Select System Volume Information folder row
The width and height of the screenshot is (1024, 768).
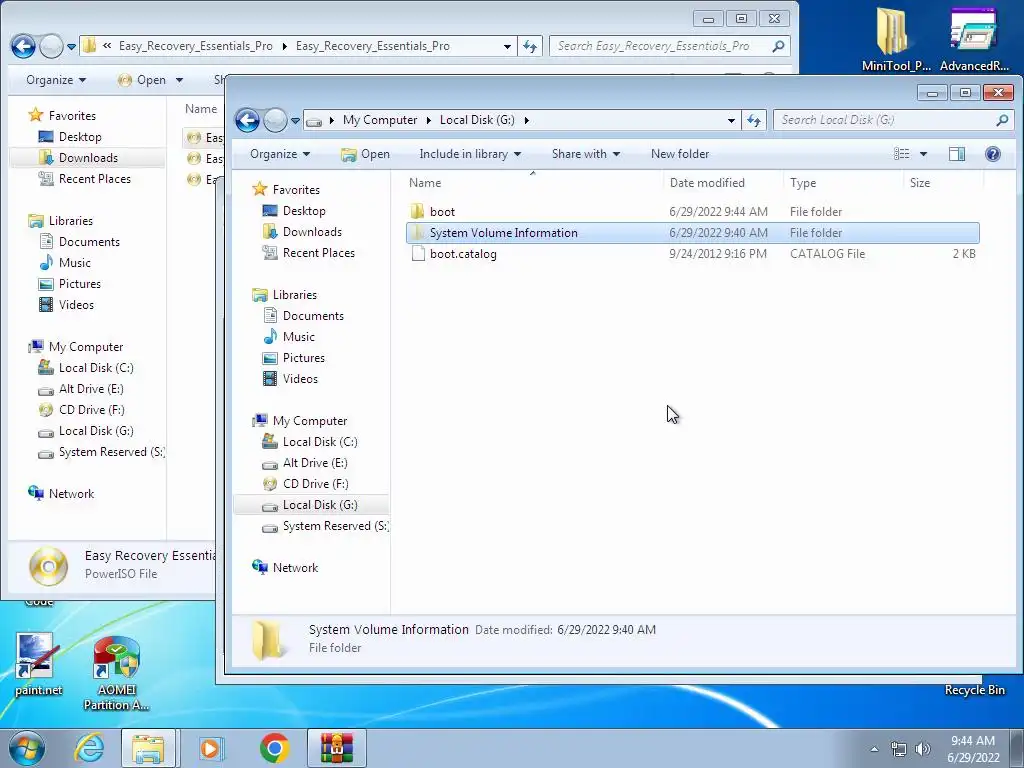coord(692,233)
